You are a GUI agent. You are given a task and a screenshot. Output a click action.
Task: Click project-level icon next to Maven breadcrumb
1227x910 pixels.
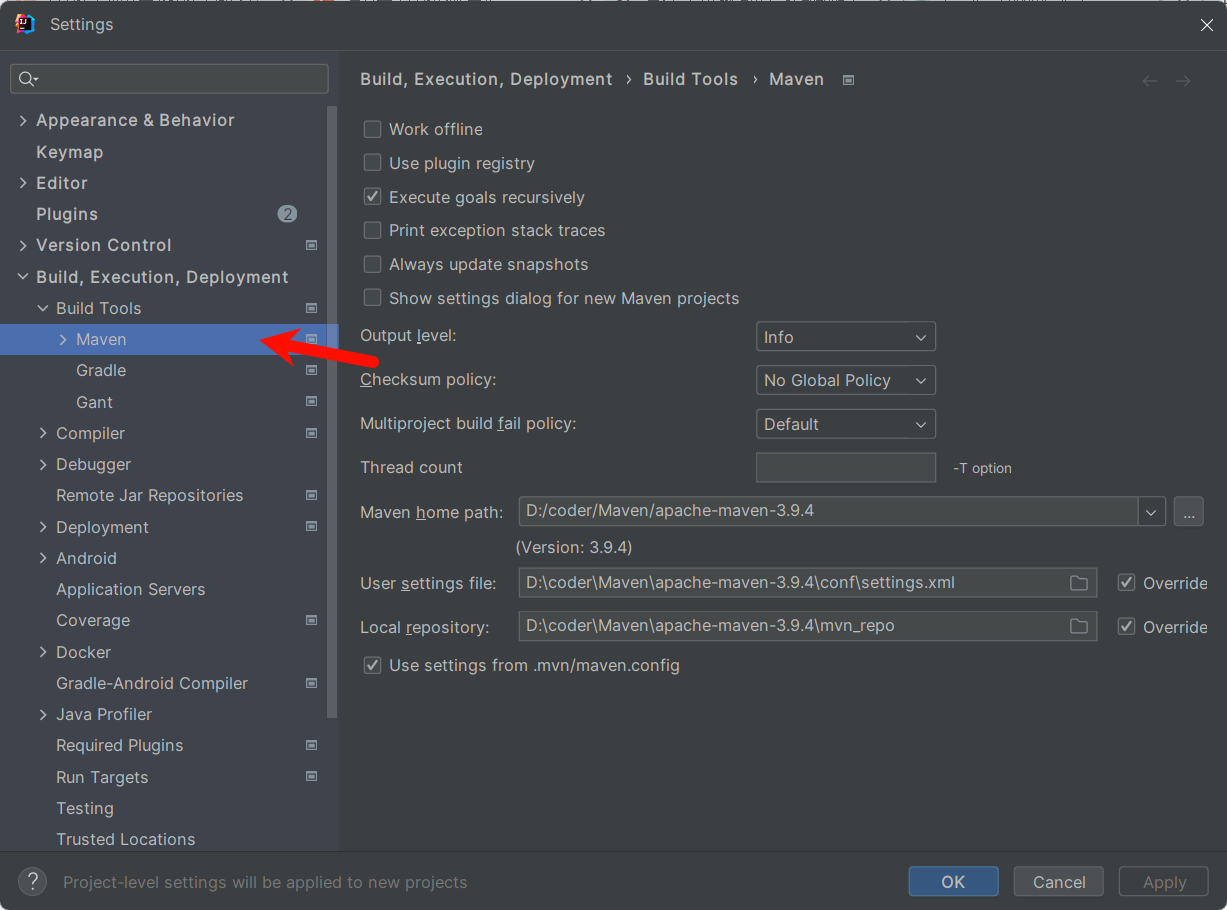[848, 80]
